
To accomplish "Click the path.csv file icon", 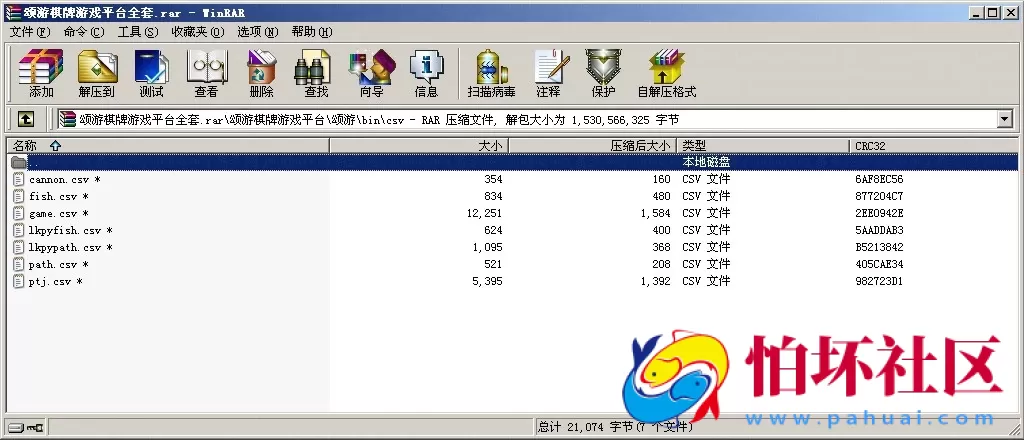I will pyautogui.click(x=18, y=264).
